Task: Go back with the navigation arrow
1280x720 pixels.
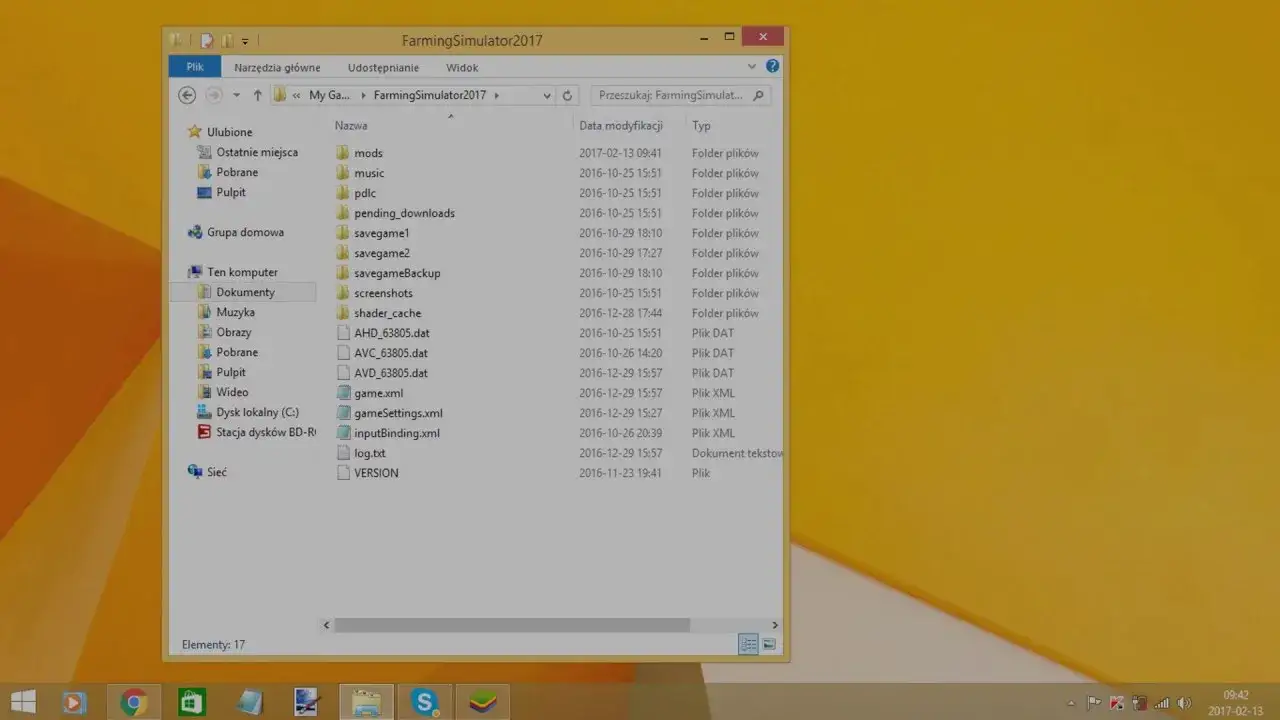Action: click(x=187, y=94)
